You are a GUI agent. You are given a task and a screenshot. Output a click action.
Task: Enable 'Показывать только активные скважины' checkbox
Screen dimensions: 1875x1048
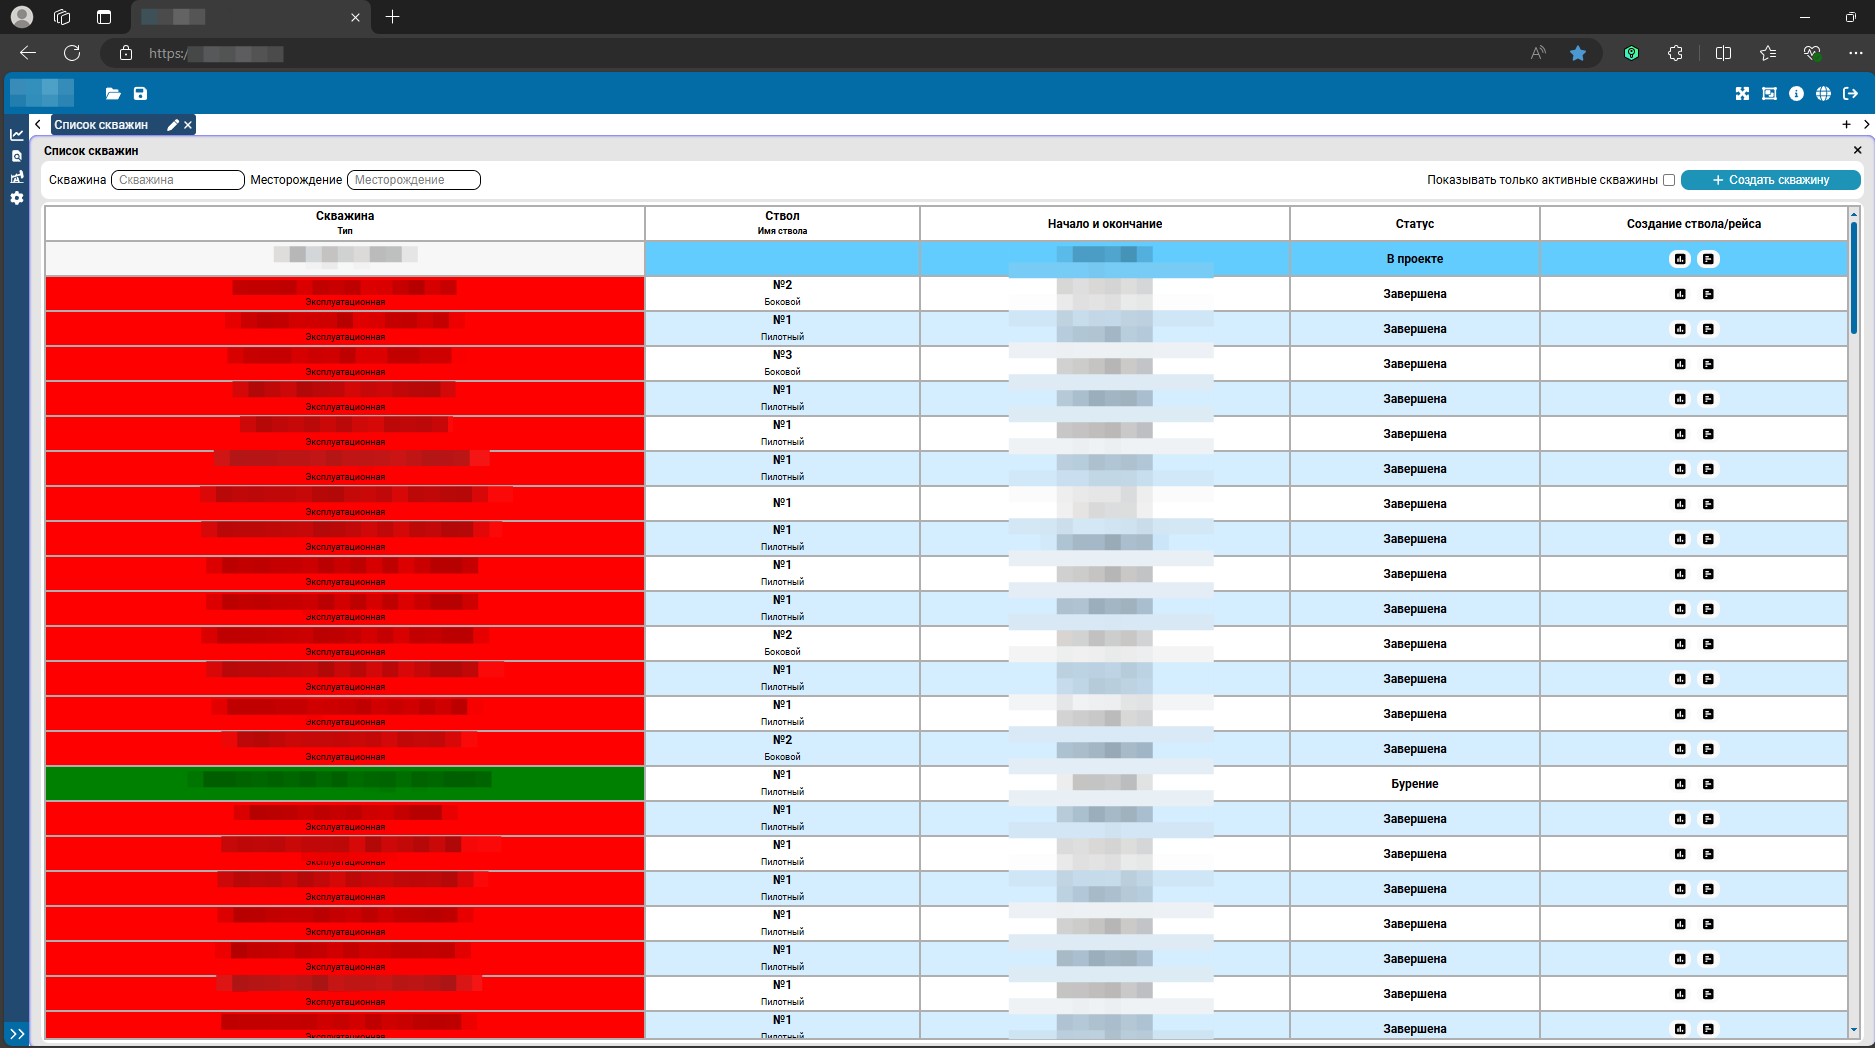click(1669, 180)
